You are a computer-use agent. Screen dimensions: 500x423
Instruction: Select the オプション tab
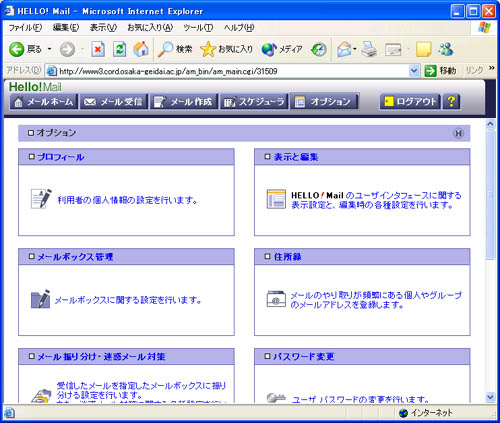click(x=324, y=102)
